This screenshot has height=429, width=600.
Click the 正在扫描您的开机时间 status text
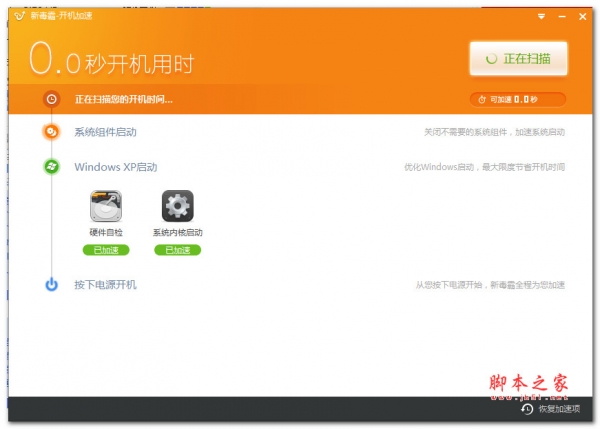(x=124, y=100)
